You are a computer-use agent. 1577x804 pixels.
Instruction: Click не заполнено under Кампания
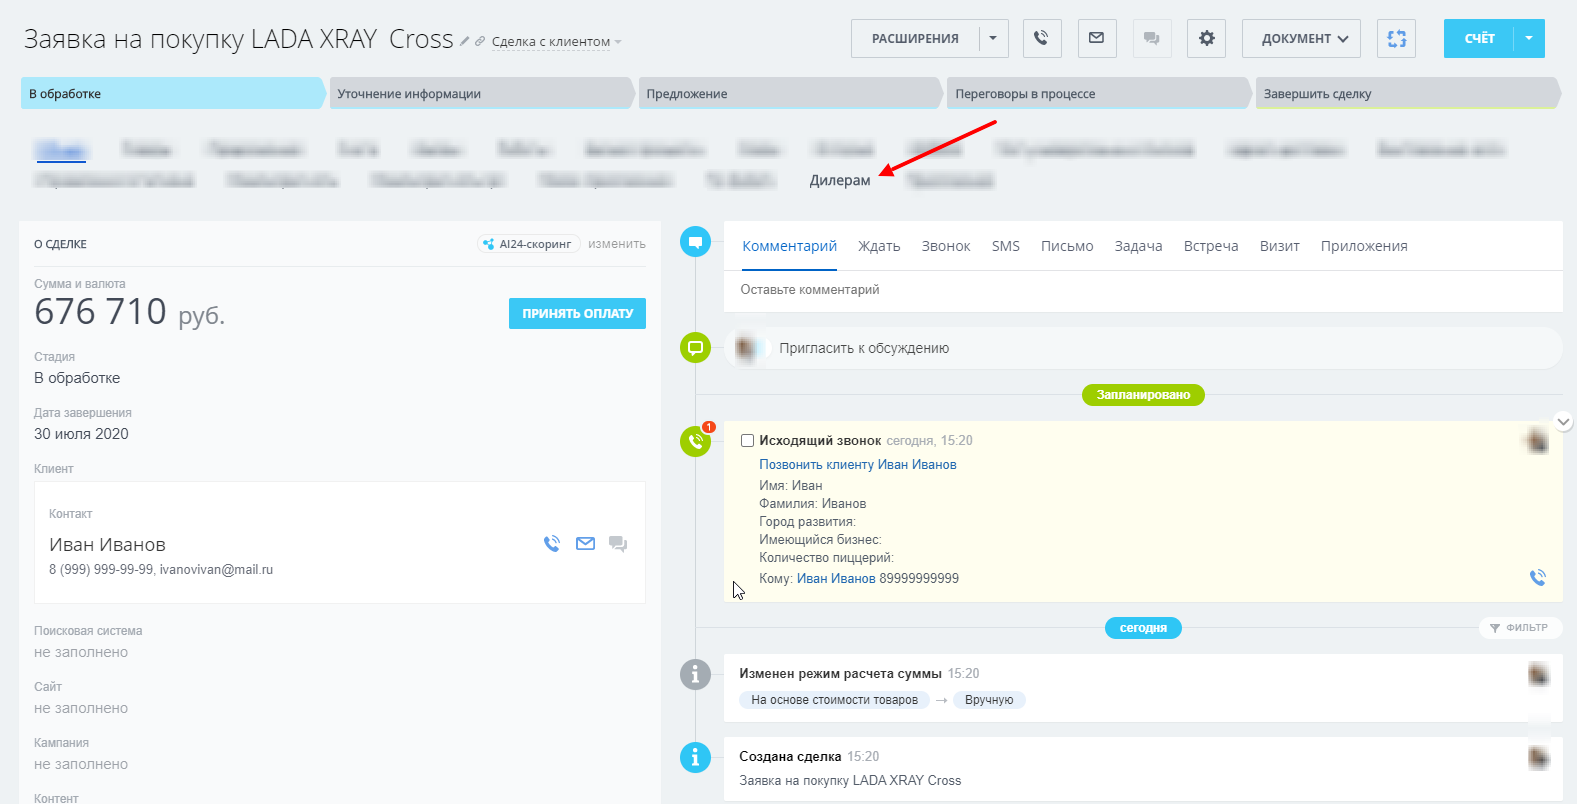81,764
